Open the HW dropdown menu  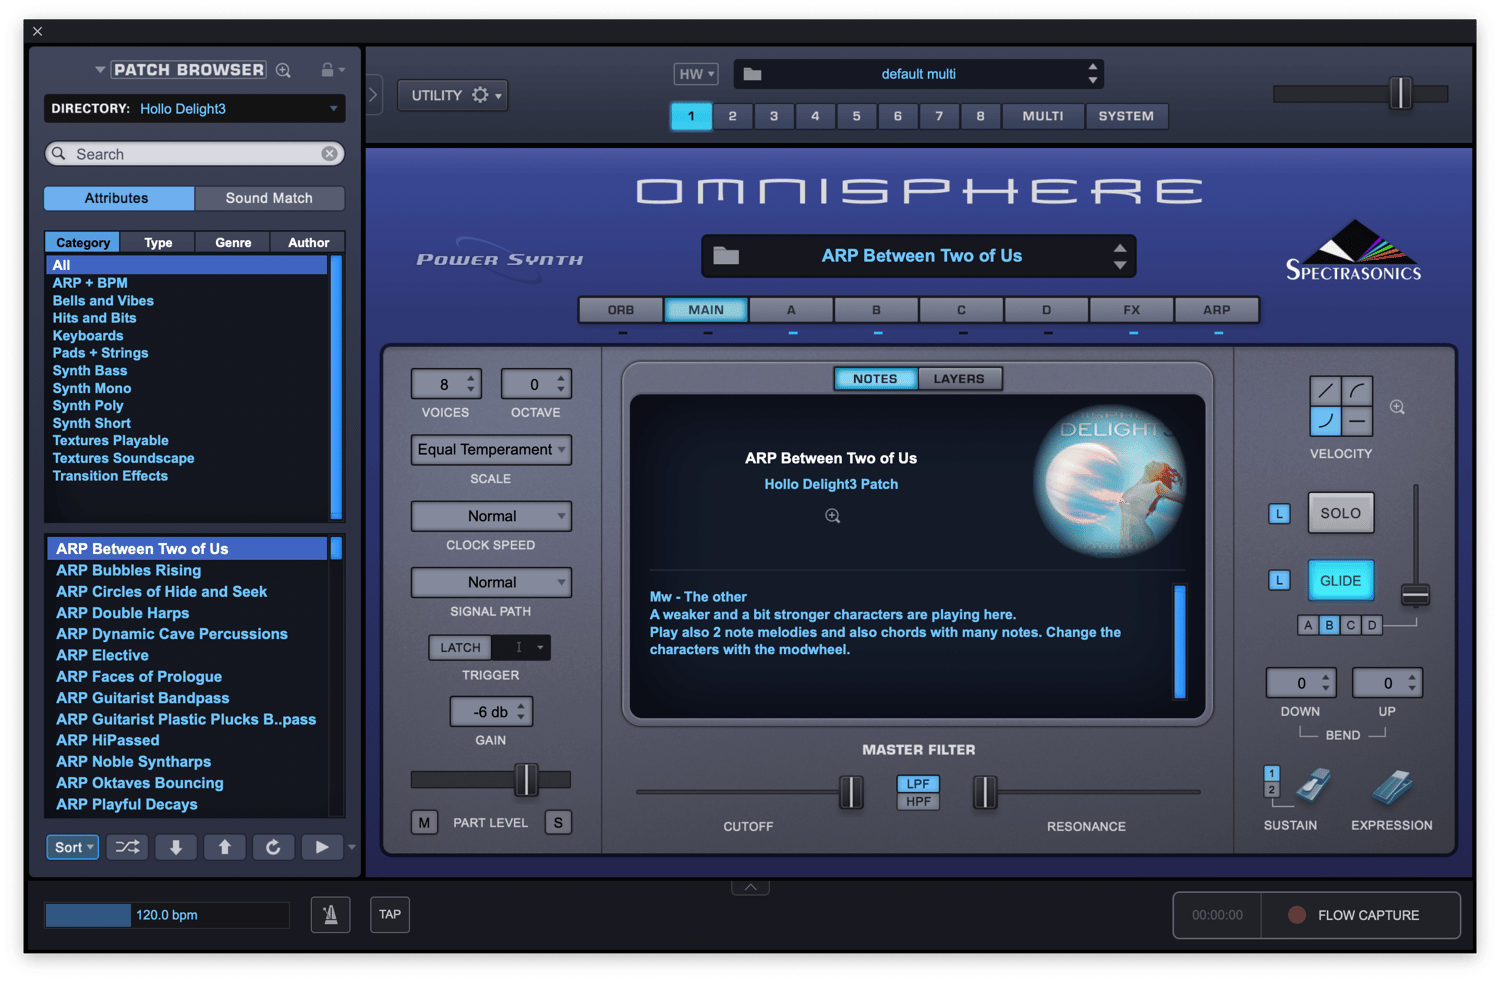[x=696, y=74]
